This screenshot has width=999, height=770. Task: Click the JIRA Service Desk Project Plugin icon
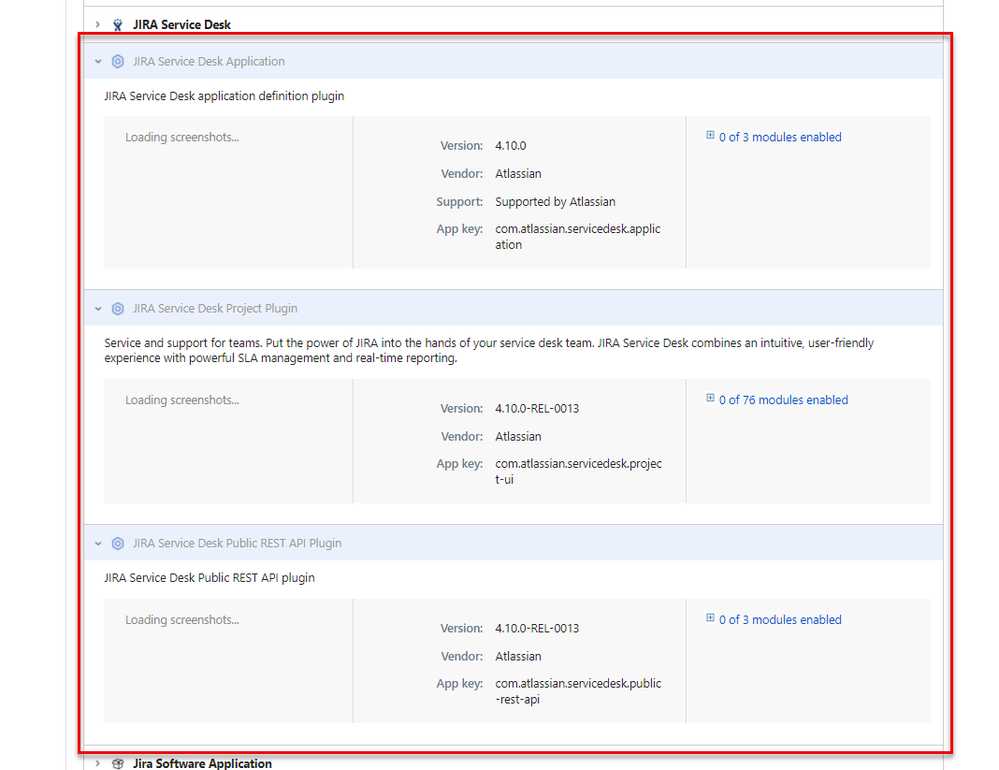pos(118,308)
